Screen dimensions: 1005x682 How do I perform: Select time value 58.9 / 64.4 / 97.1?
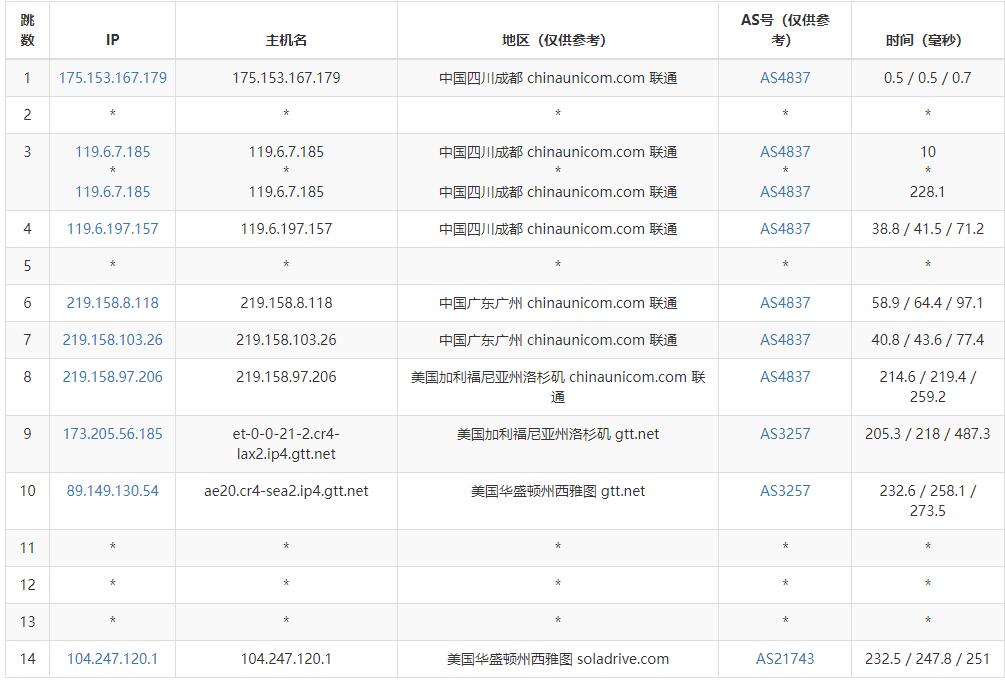point(927,303)
